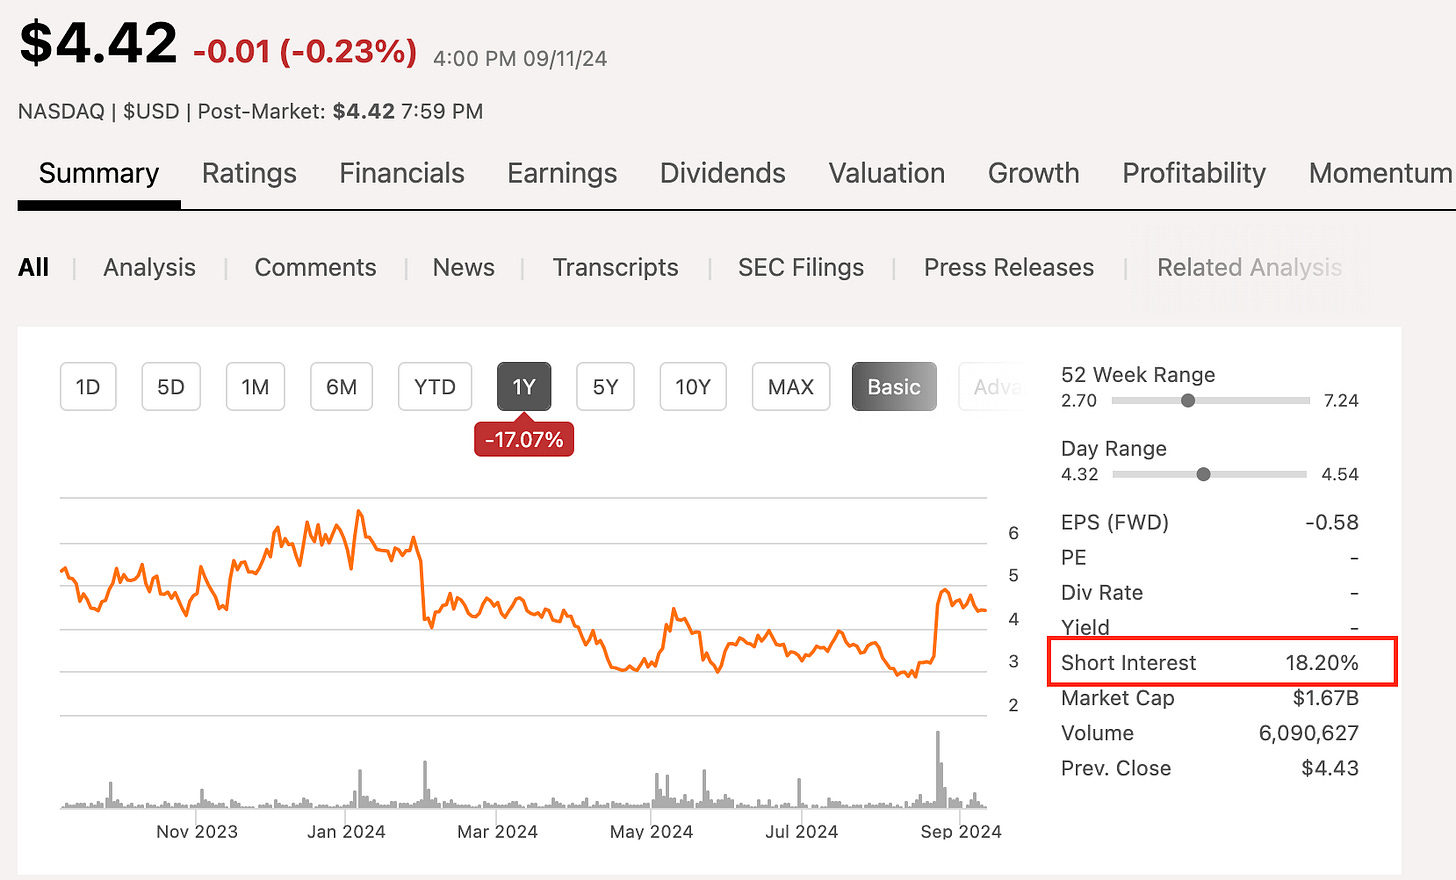1456x880 pixels.
Task: Click the -17.07% return badge
Action: point(524,440)
